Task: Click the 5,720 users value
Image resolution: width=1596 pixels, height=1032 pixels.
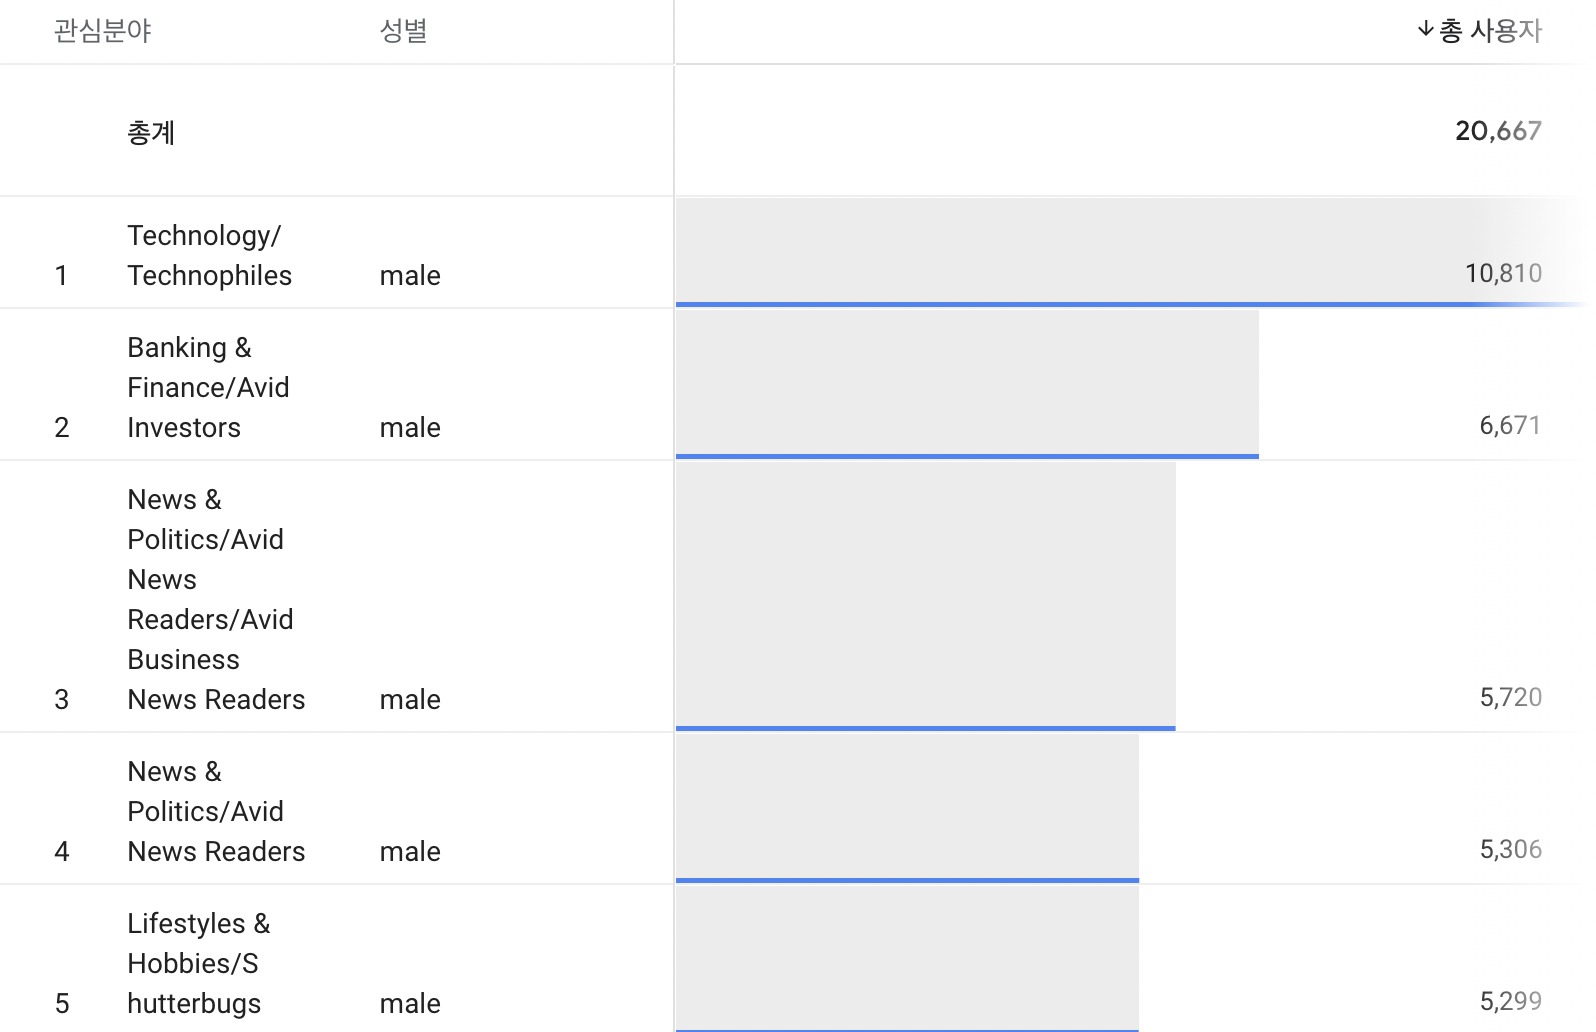Action: pos(1510,697)
